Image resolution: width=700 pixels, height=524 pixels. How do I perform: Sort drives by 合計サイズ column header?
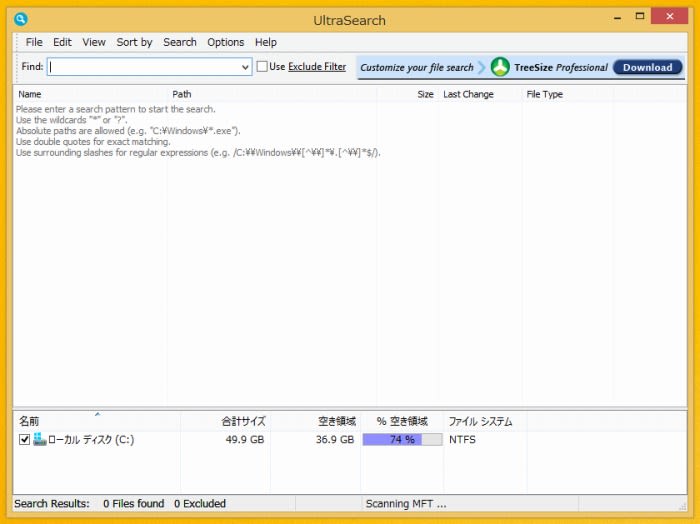(x=243, y=422)
